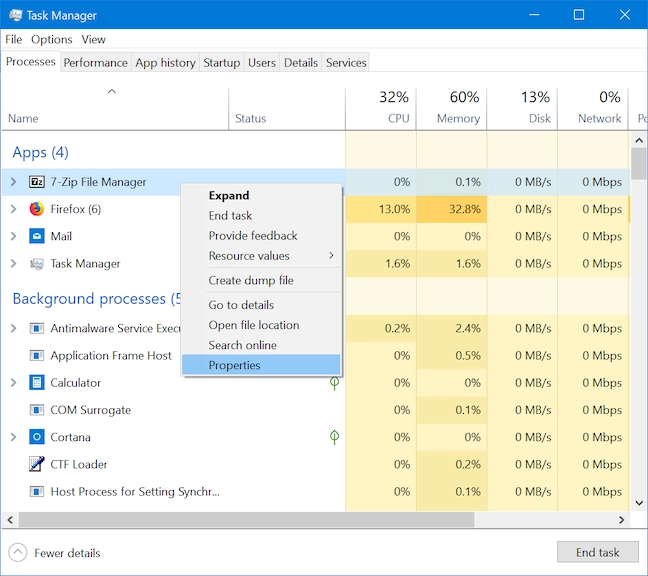Image resolution: width=648 pixels, height=576 pixels.
Task: Click the COM Surrogate icon
Action: (x=37, y=410)
